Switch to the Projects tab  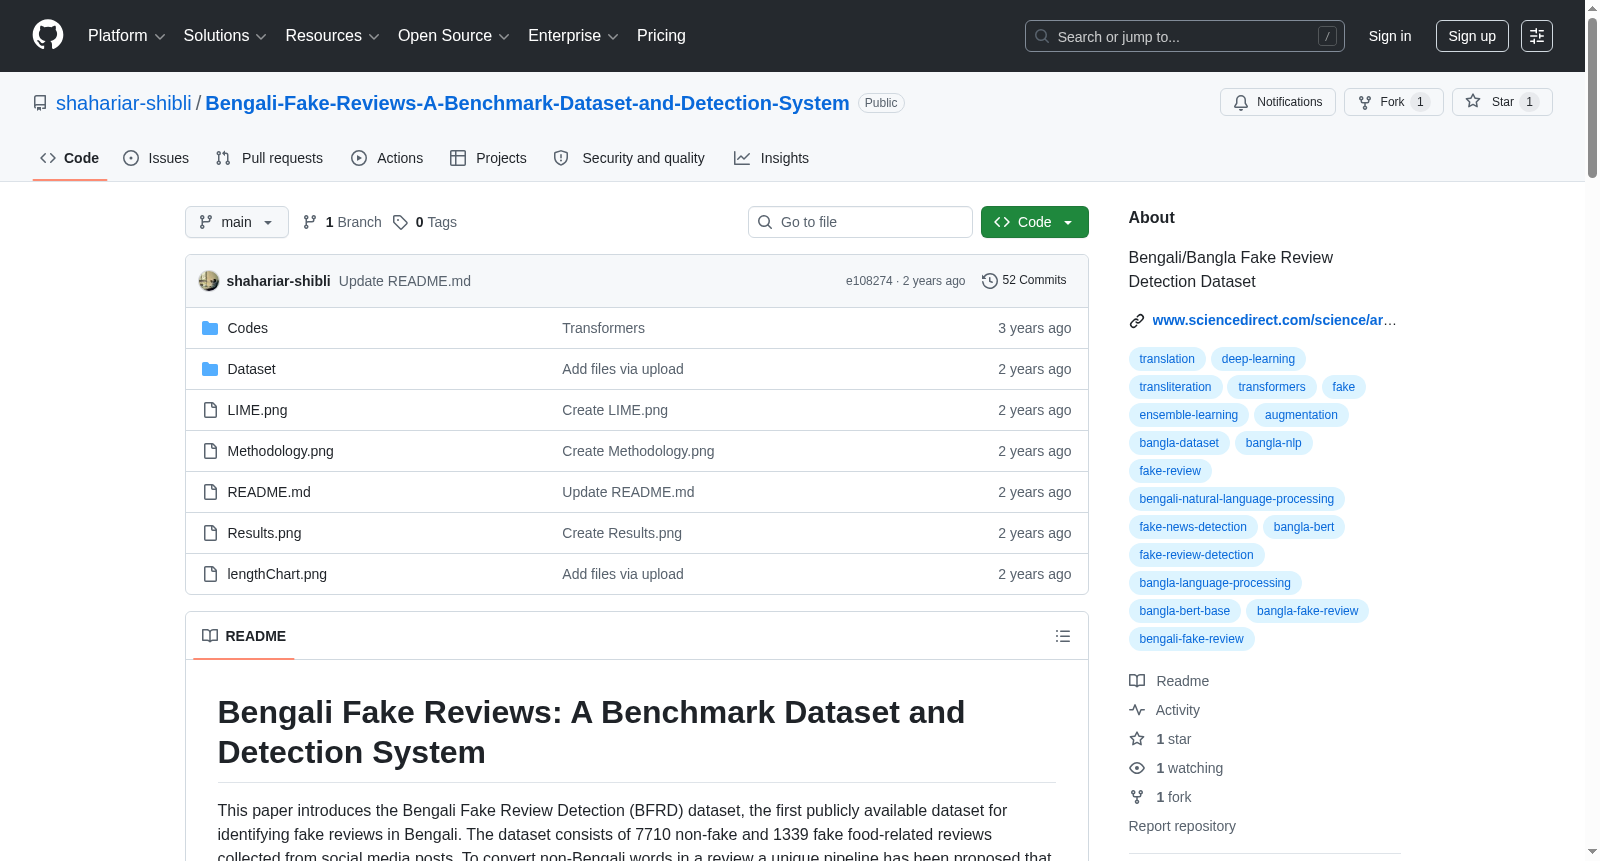click(x=488, y=158)
